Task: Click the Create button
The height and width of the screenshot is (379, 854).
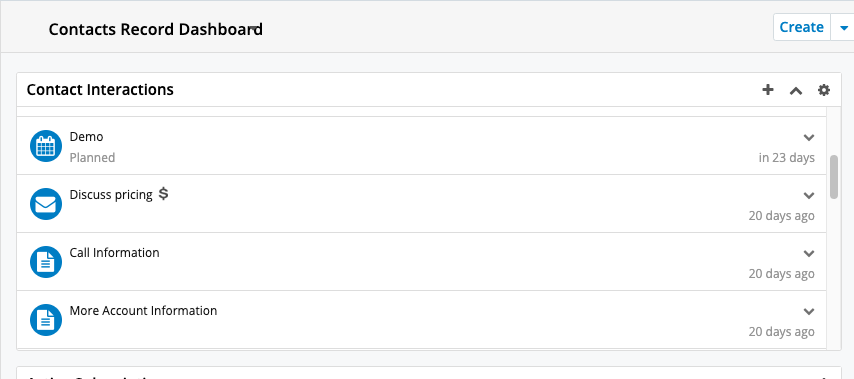Action: click(x=802, y=27)
